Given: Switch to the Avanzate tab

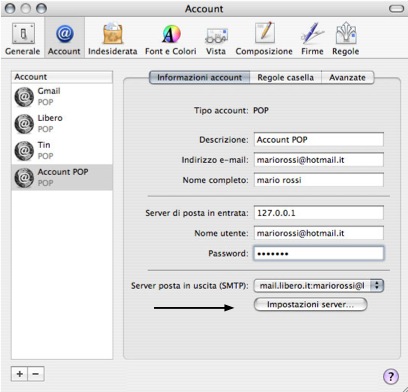Looking at the screenshot, I should [x=348, y=77].
